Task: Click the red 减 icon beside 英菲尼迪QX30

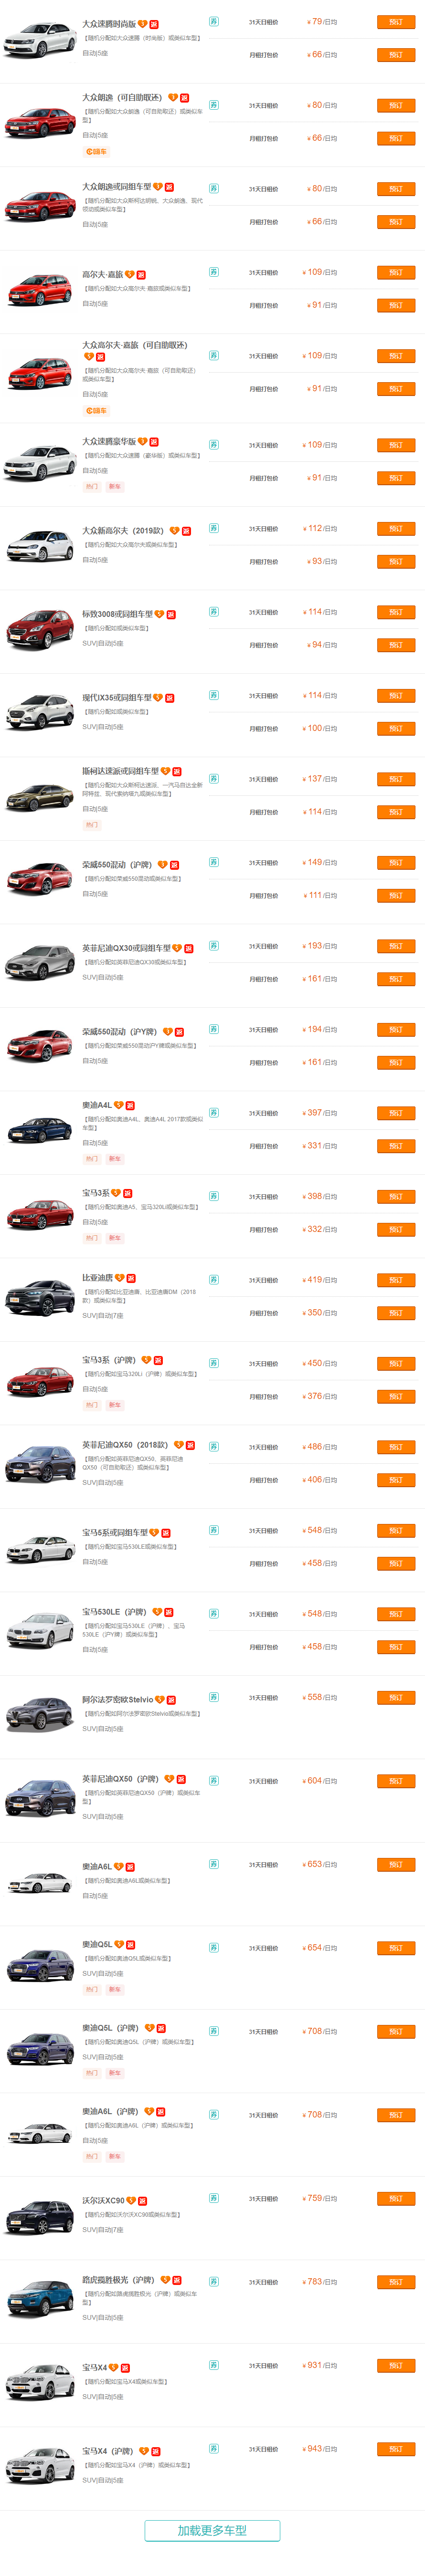Action: [x=188, y=948]
